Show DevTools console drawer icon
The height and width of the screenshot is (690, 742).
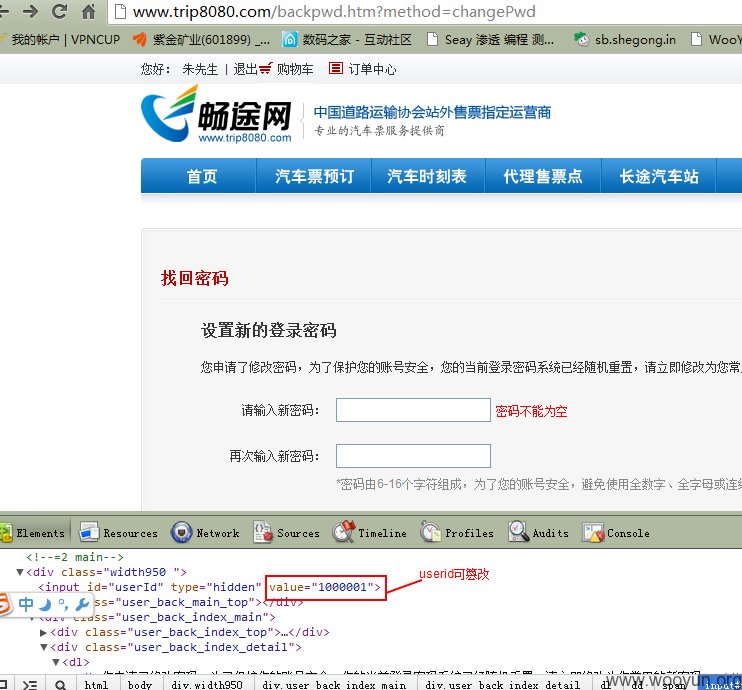[x=30, y=684]
